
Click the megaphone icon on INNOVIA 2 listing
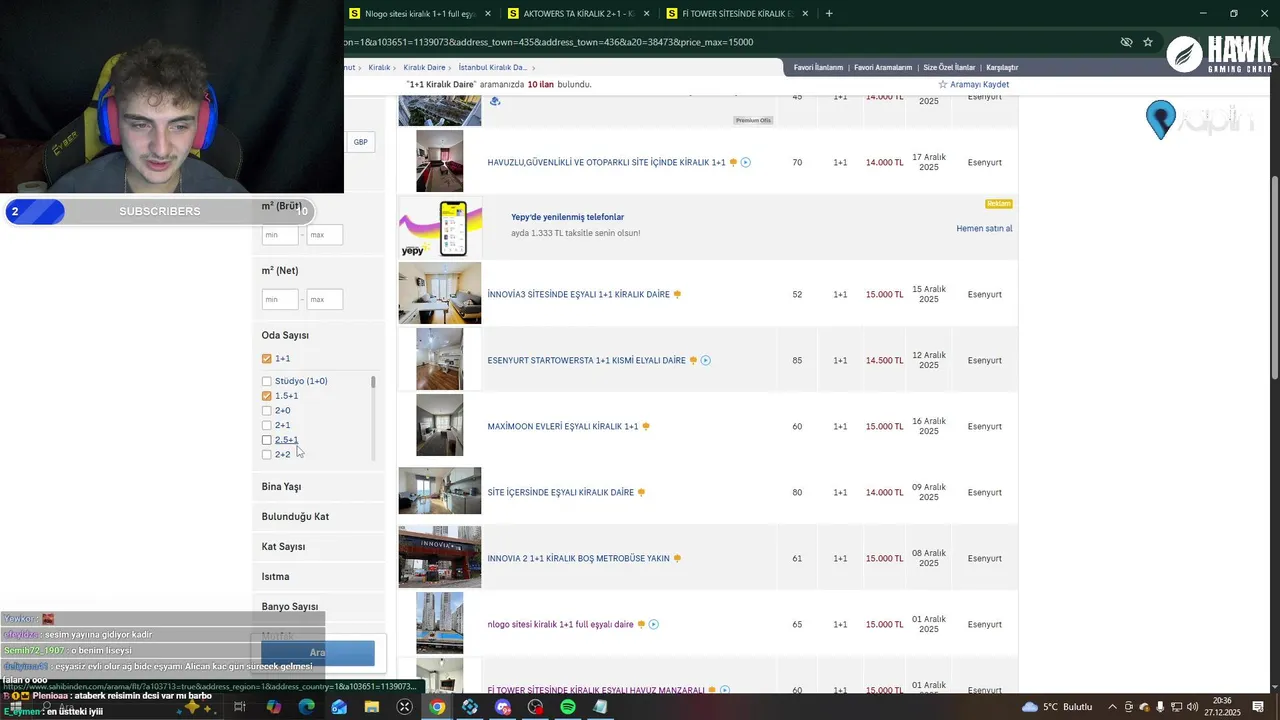coord(677,558)
